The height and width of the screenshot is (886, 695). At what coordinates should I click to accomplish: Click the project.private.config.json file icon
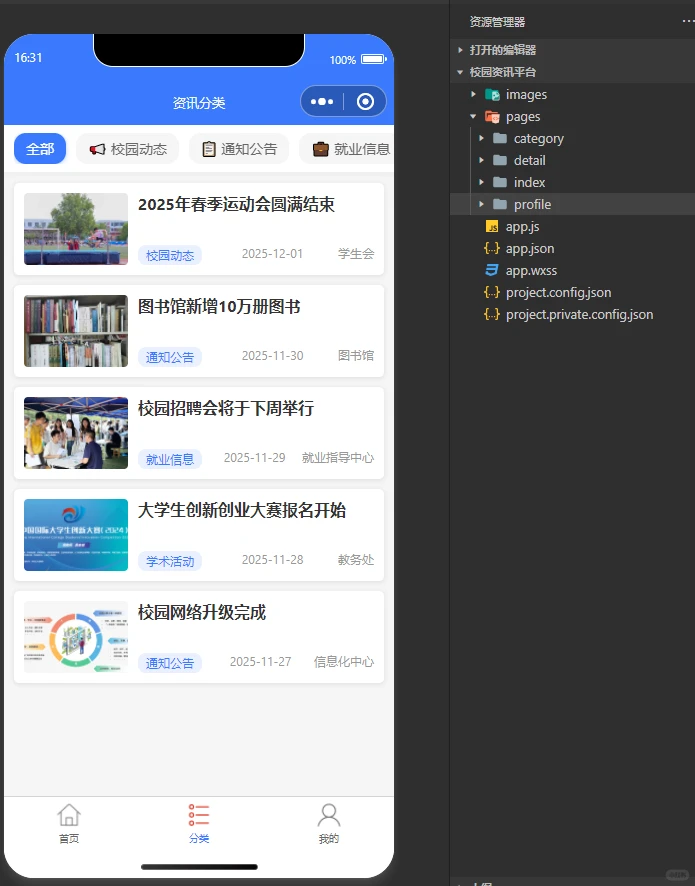click(x=492, y=315)
